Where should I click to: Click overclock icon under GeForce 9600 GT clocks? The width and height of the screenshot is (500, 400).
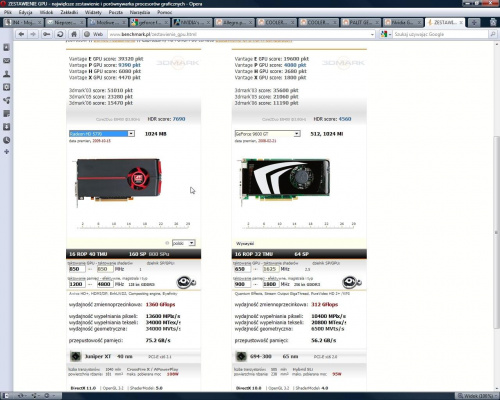tap(351, 282)
